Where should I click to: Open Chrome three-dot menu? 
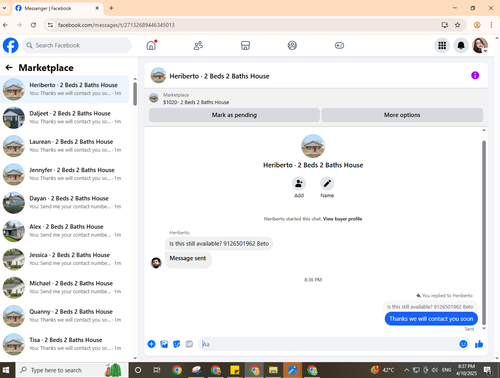click(491, 25)
